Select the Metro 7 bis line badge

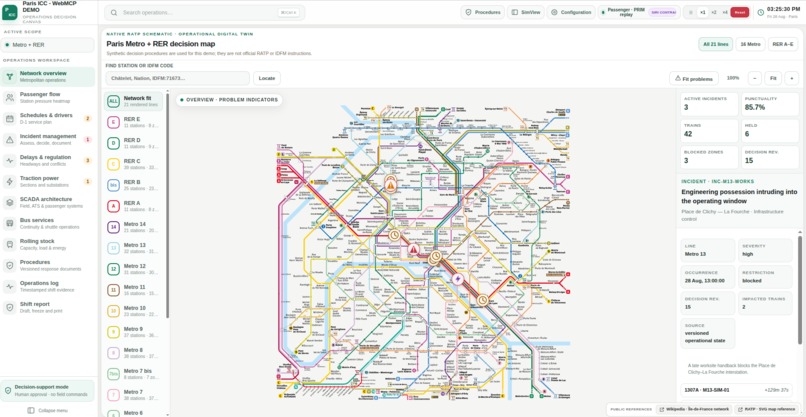click(x=113, y=374)
